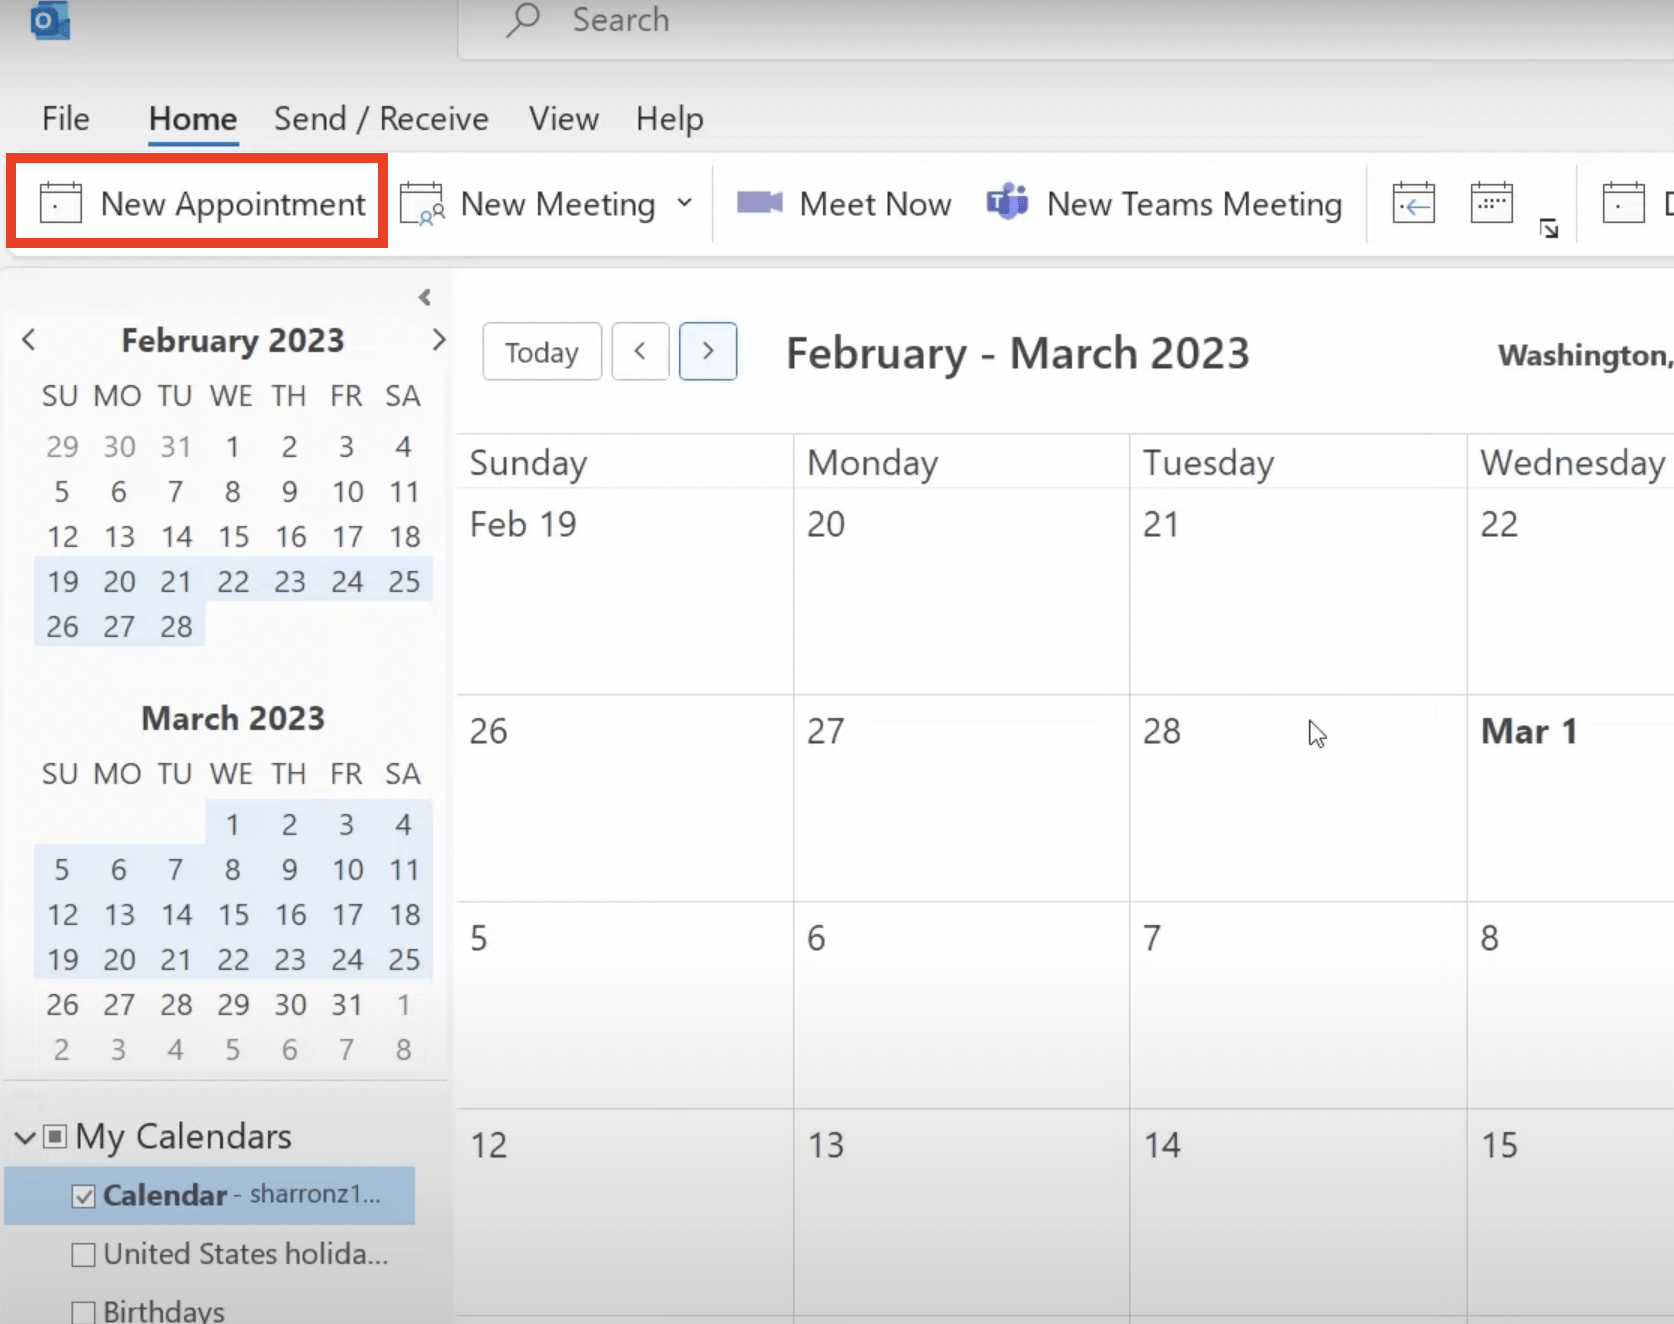This screenshot has width=1674, height=1324.
Task: Collapse the My Calendars group
Action: click(25, 1137)
